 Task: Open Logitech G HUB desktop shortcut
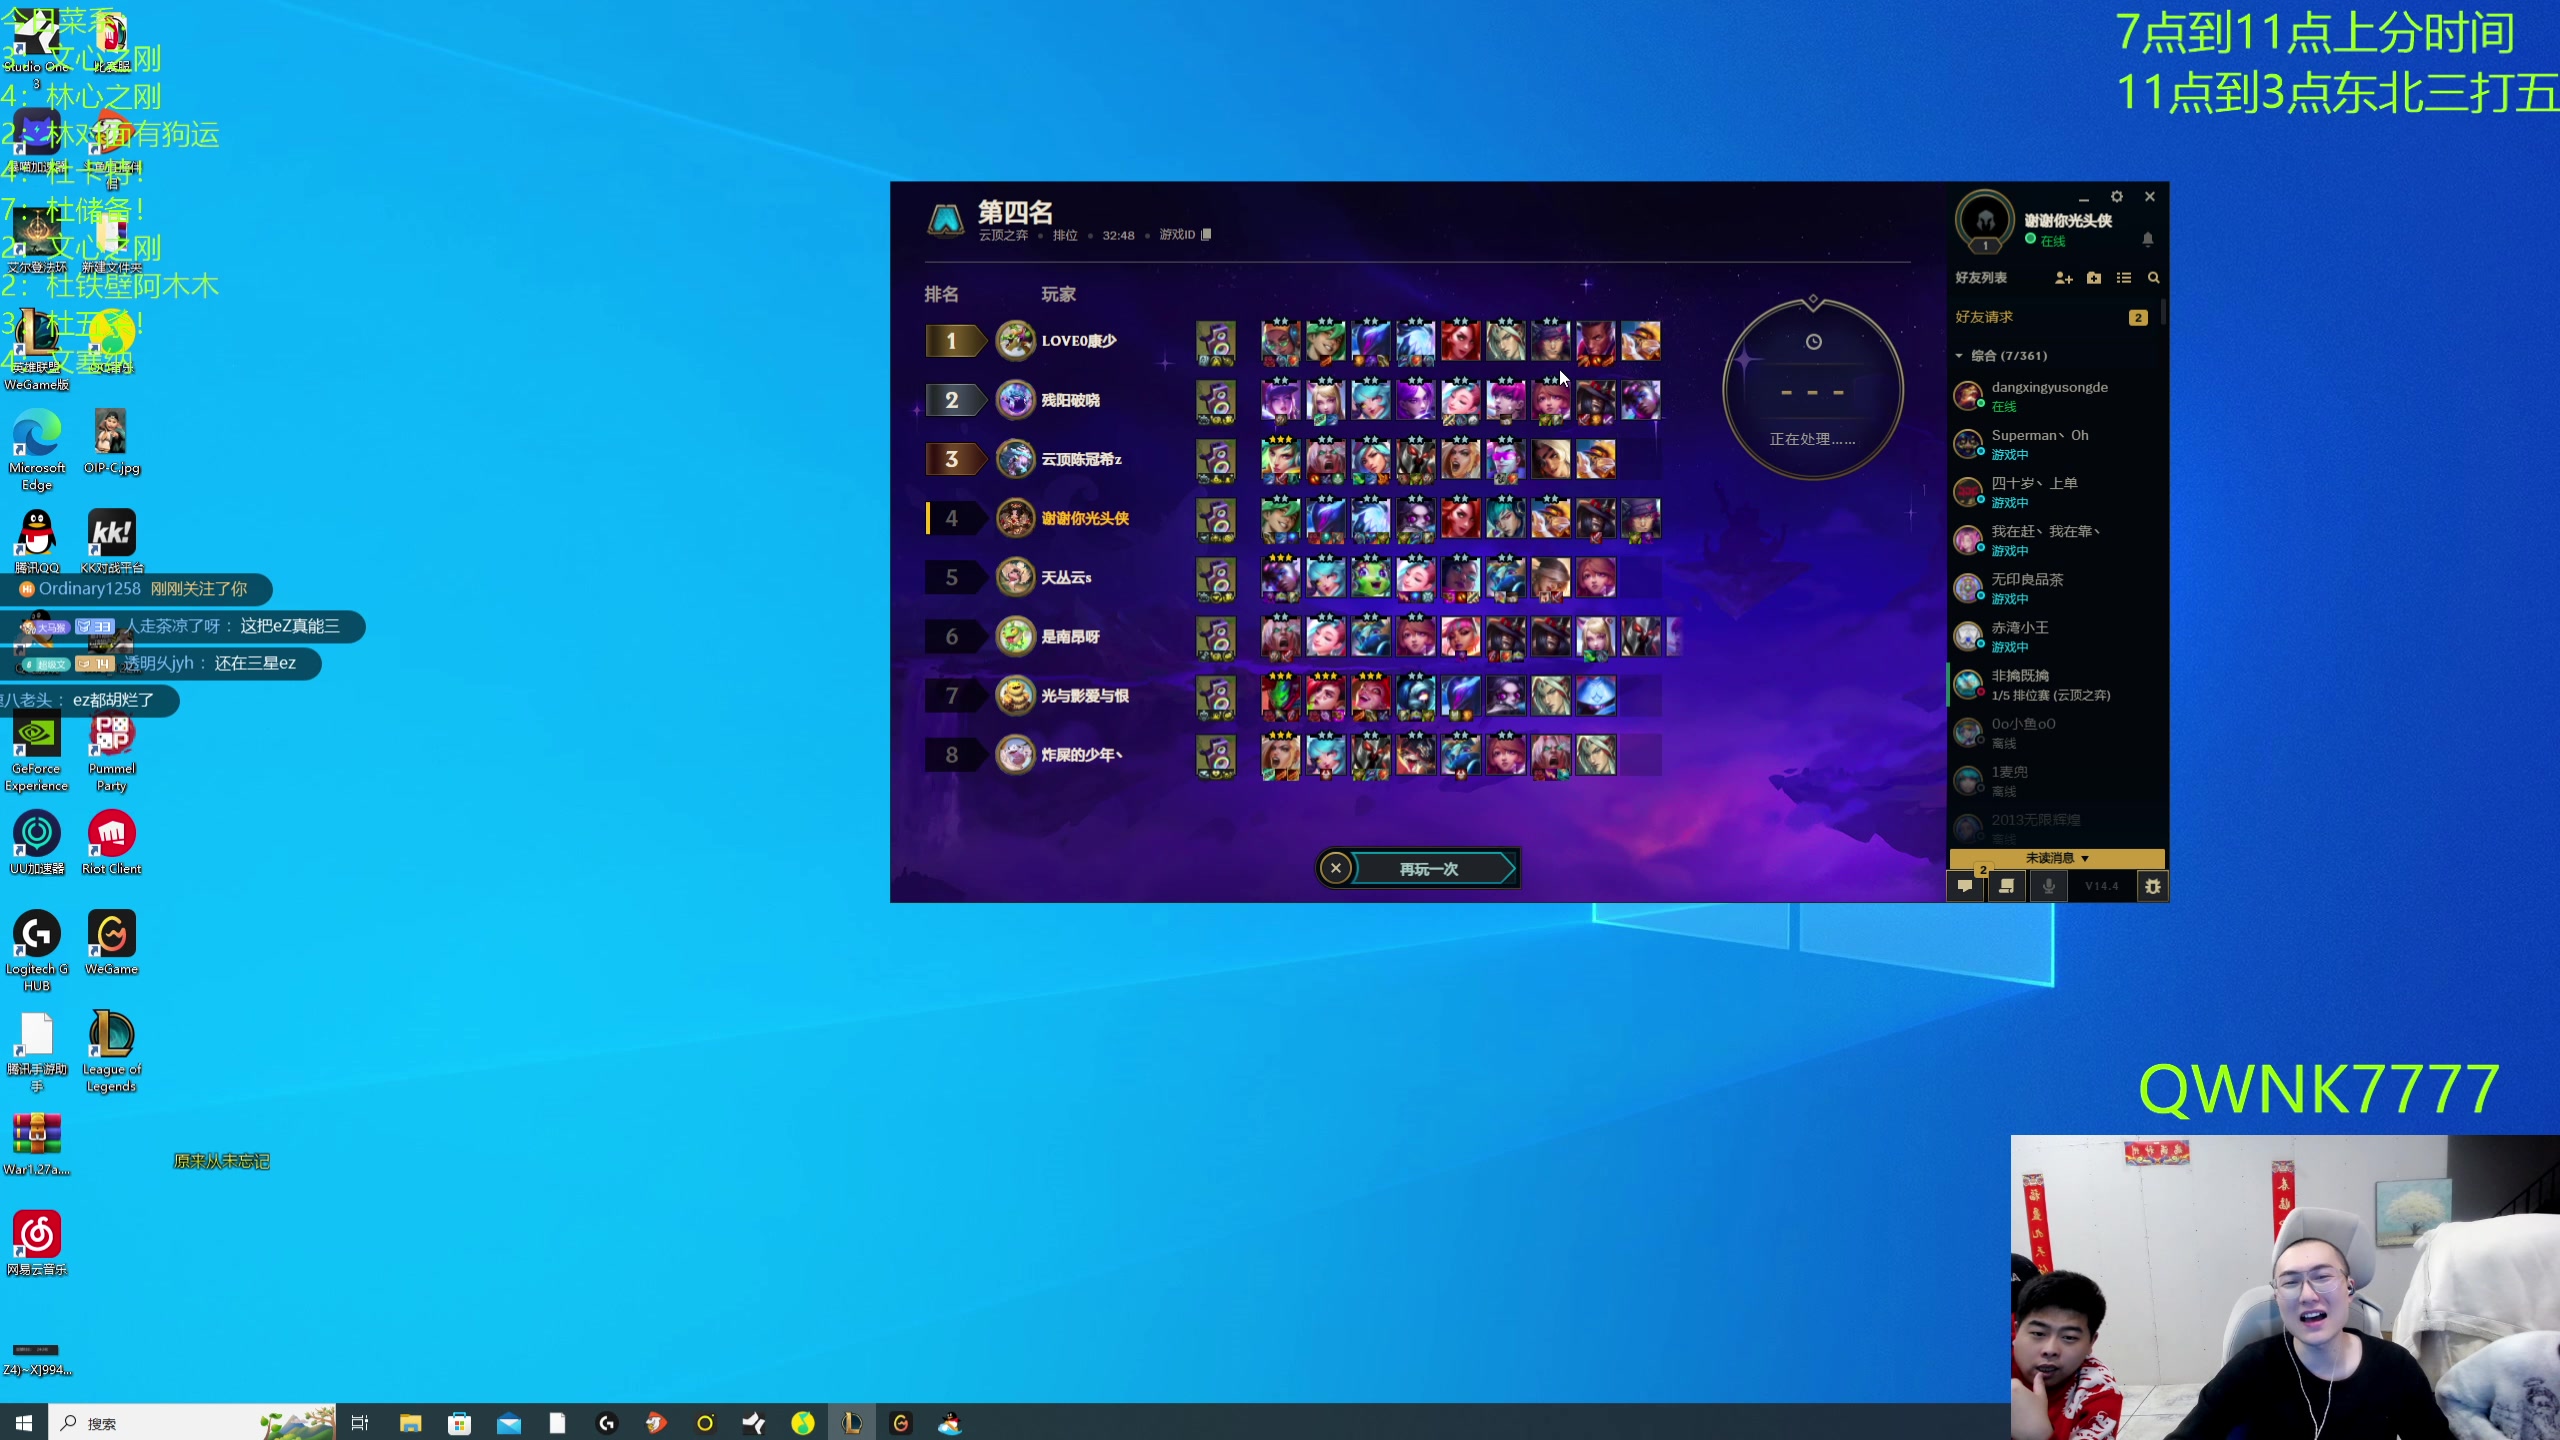click(37, 951)
